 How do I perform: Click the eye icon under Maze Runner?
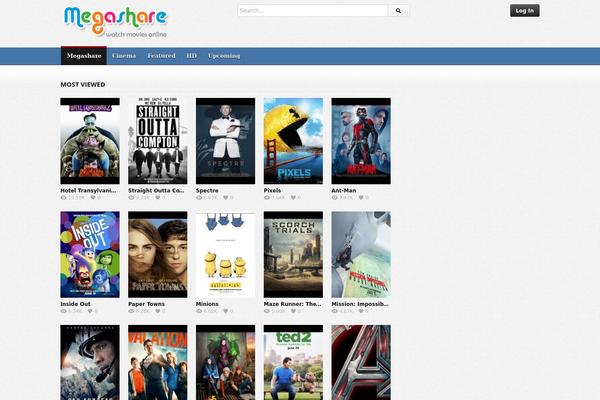pos(267,311)
